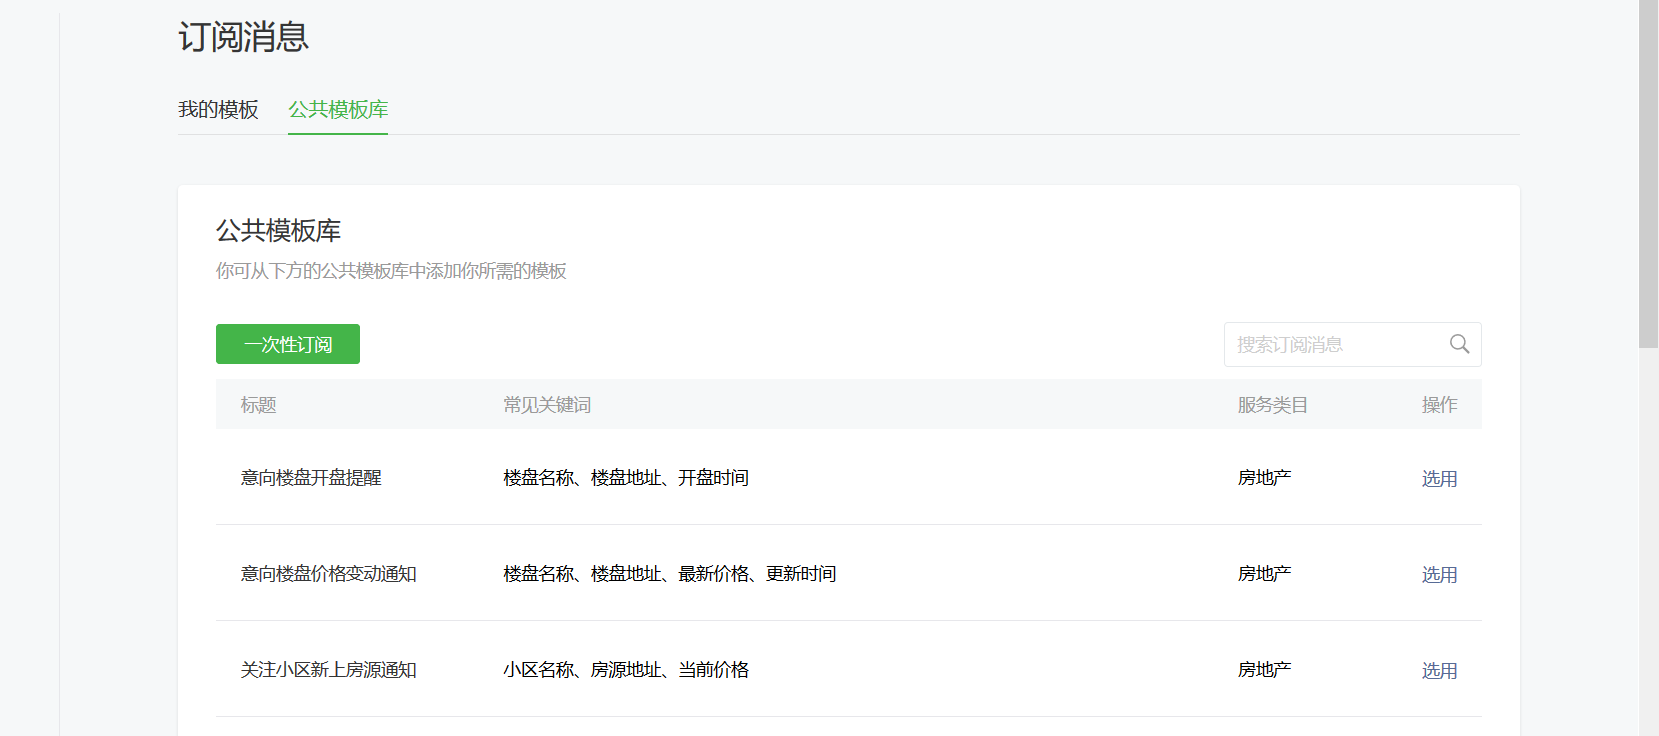Click 房地产 in the 关注小区新上房源通知 row
Image resolution: width=1659 pixels, height=736 pixels.
[x=1264, y=670]
